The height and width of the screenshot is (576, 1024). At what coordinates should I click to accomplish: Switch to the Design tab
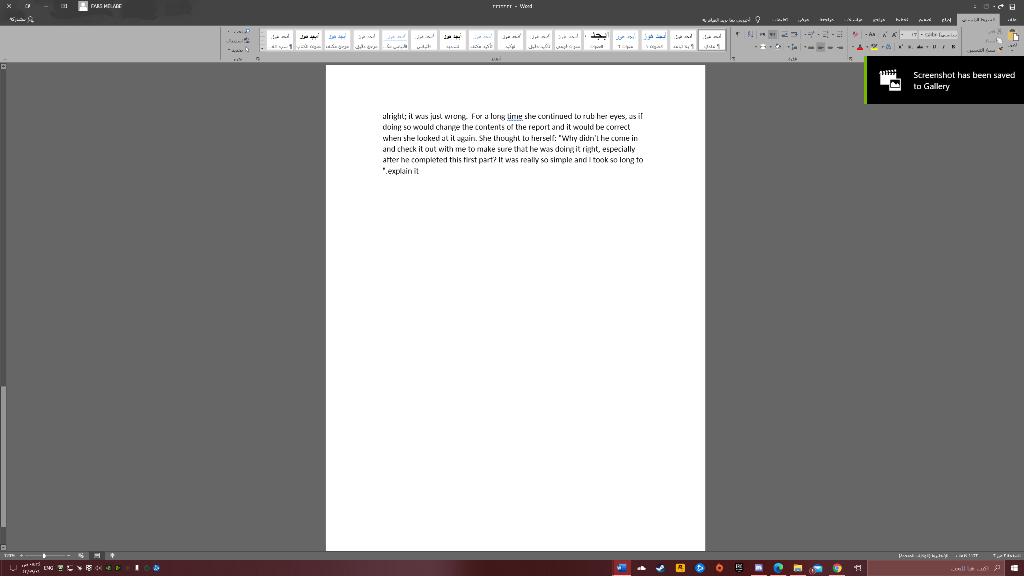925,20
